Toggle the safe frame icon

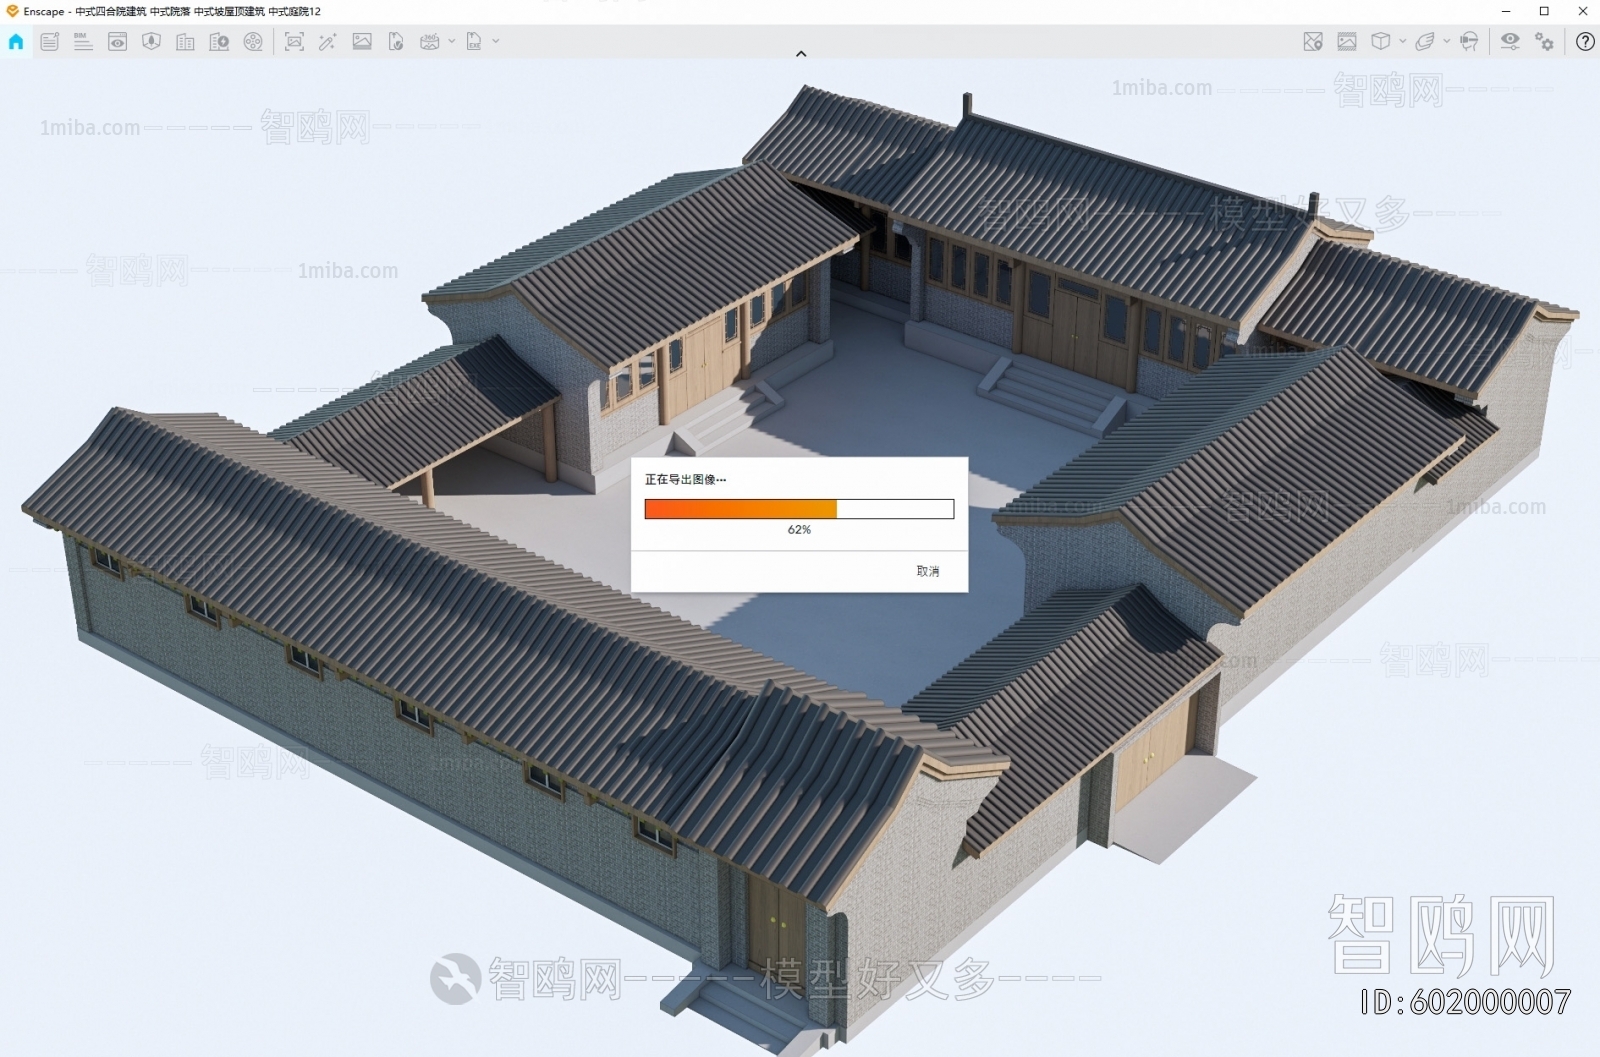point(1347,42)
